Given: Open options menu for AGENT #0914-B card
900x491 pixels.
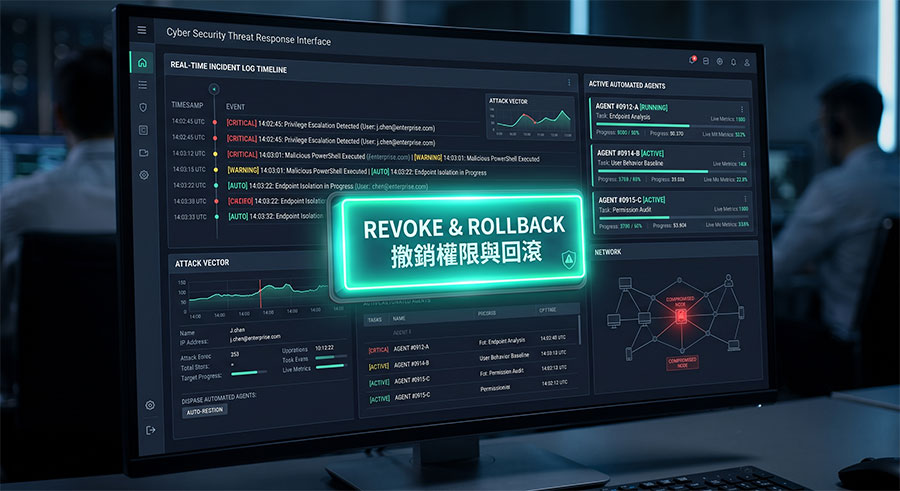Looking at the screenshot, I should 743,154.
